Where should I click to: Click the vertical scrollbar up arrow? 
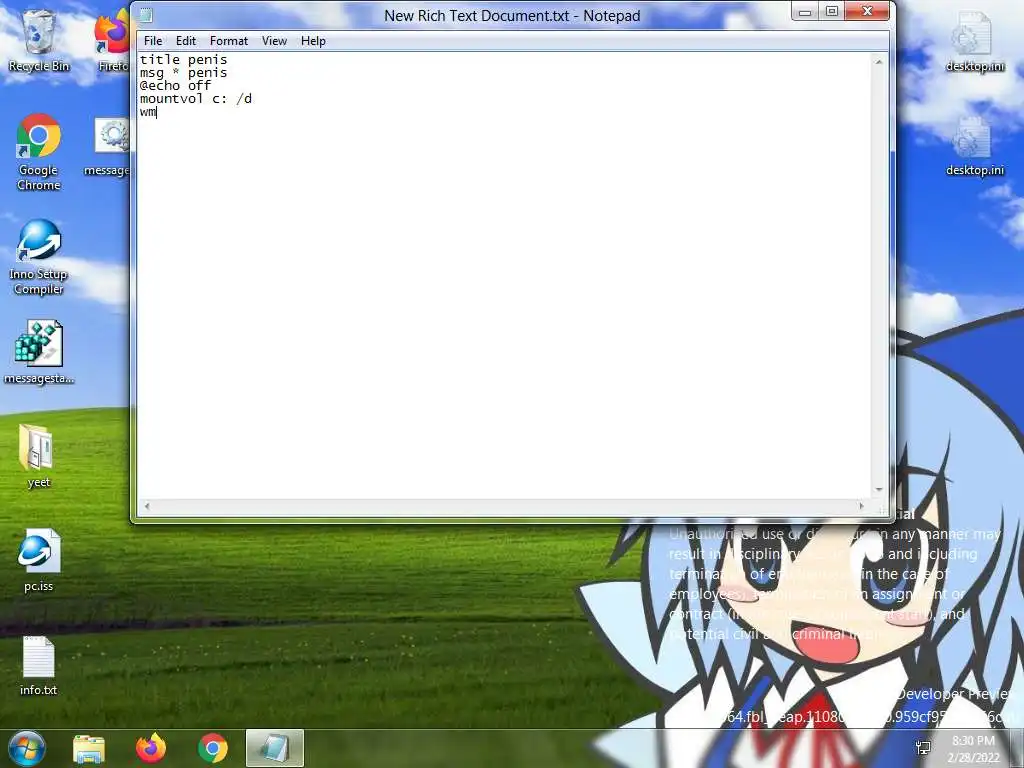(879, 62)
